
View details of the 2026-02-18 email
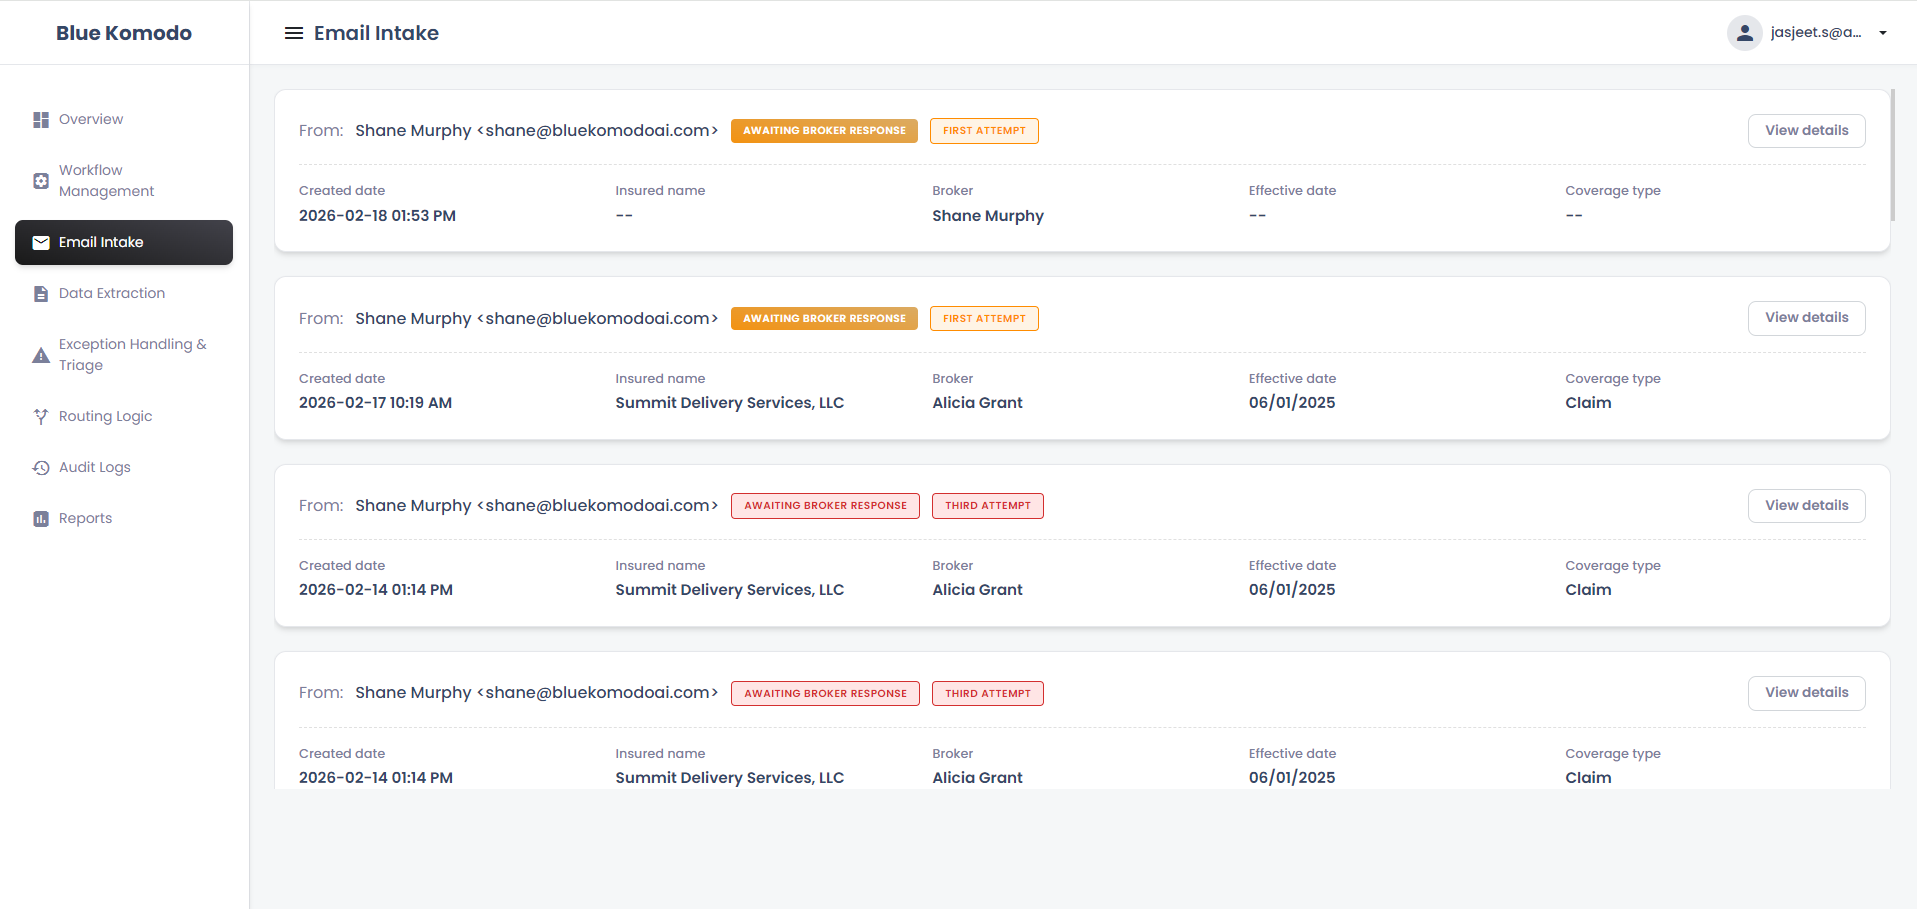click(1806, 131)
